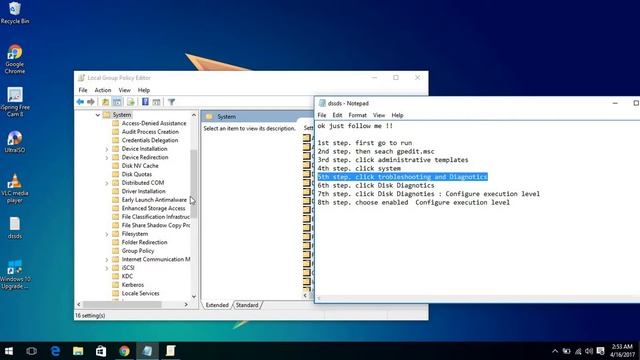Click the tree pane horizontal scrollbar thumb

coord(122,304)
